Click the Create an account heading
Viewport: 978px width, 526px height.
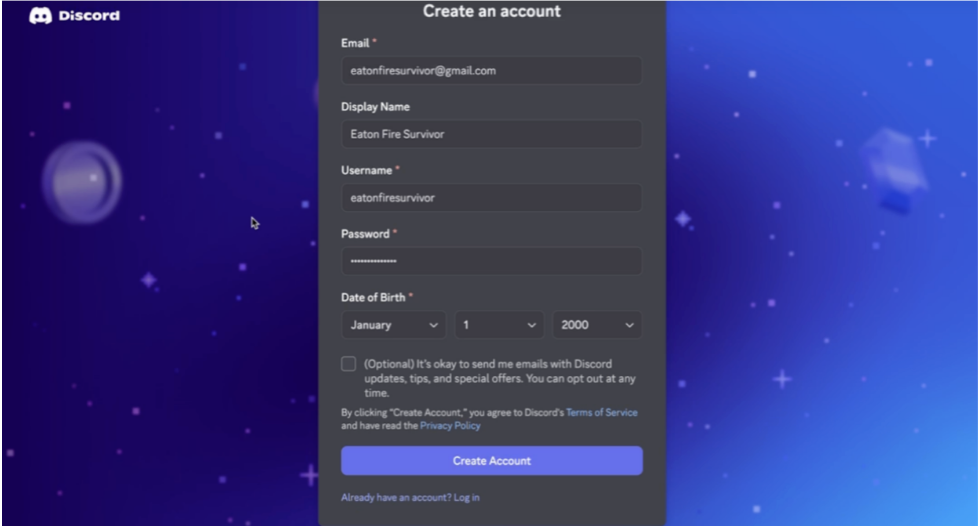[x=491, y=11]
